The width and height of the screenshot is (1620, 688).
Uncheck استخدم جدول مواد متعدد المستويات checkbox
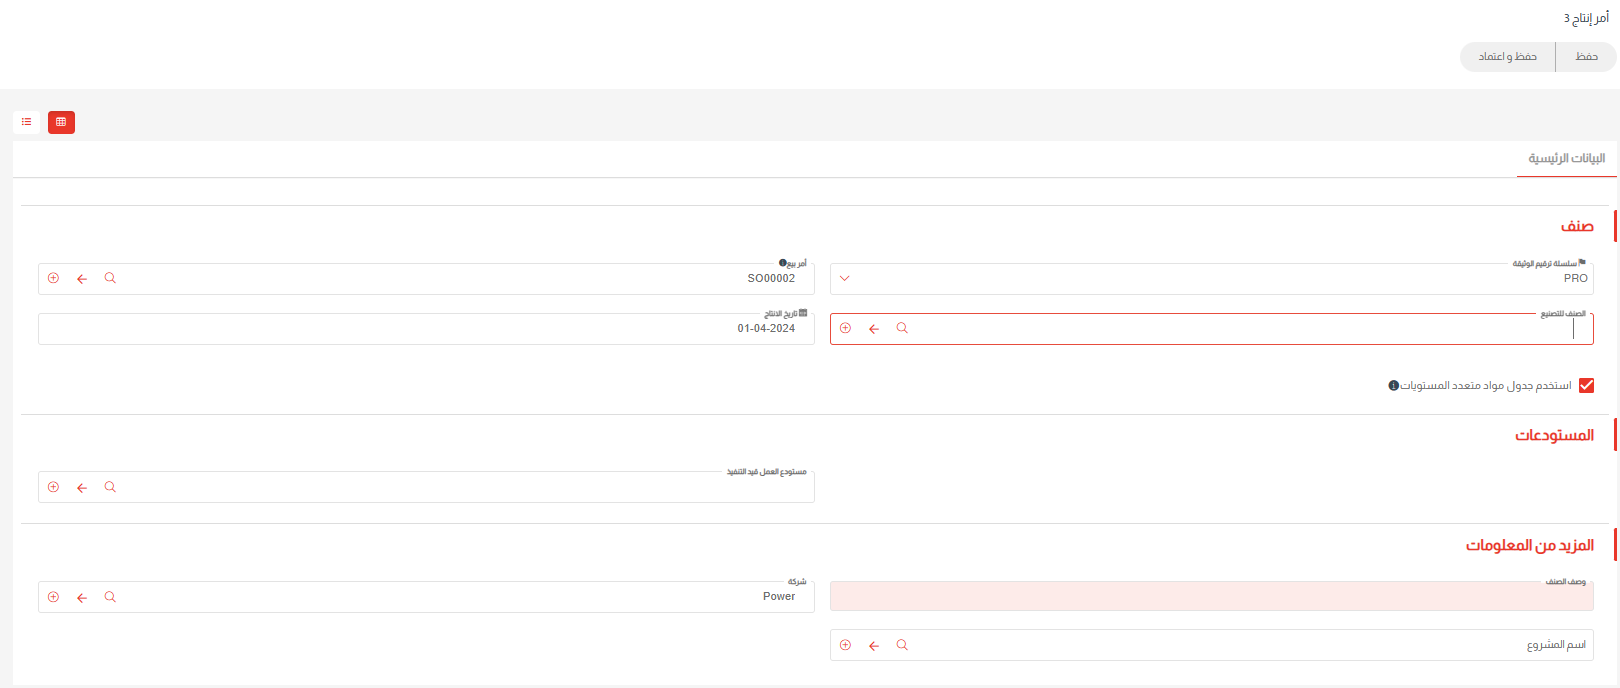(1586, 386)
